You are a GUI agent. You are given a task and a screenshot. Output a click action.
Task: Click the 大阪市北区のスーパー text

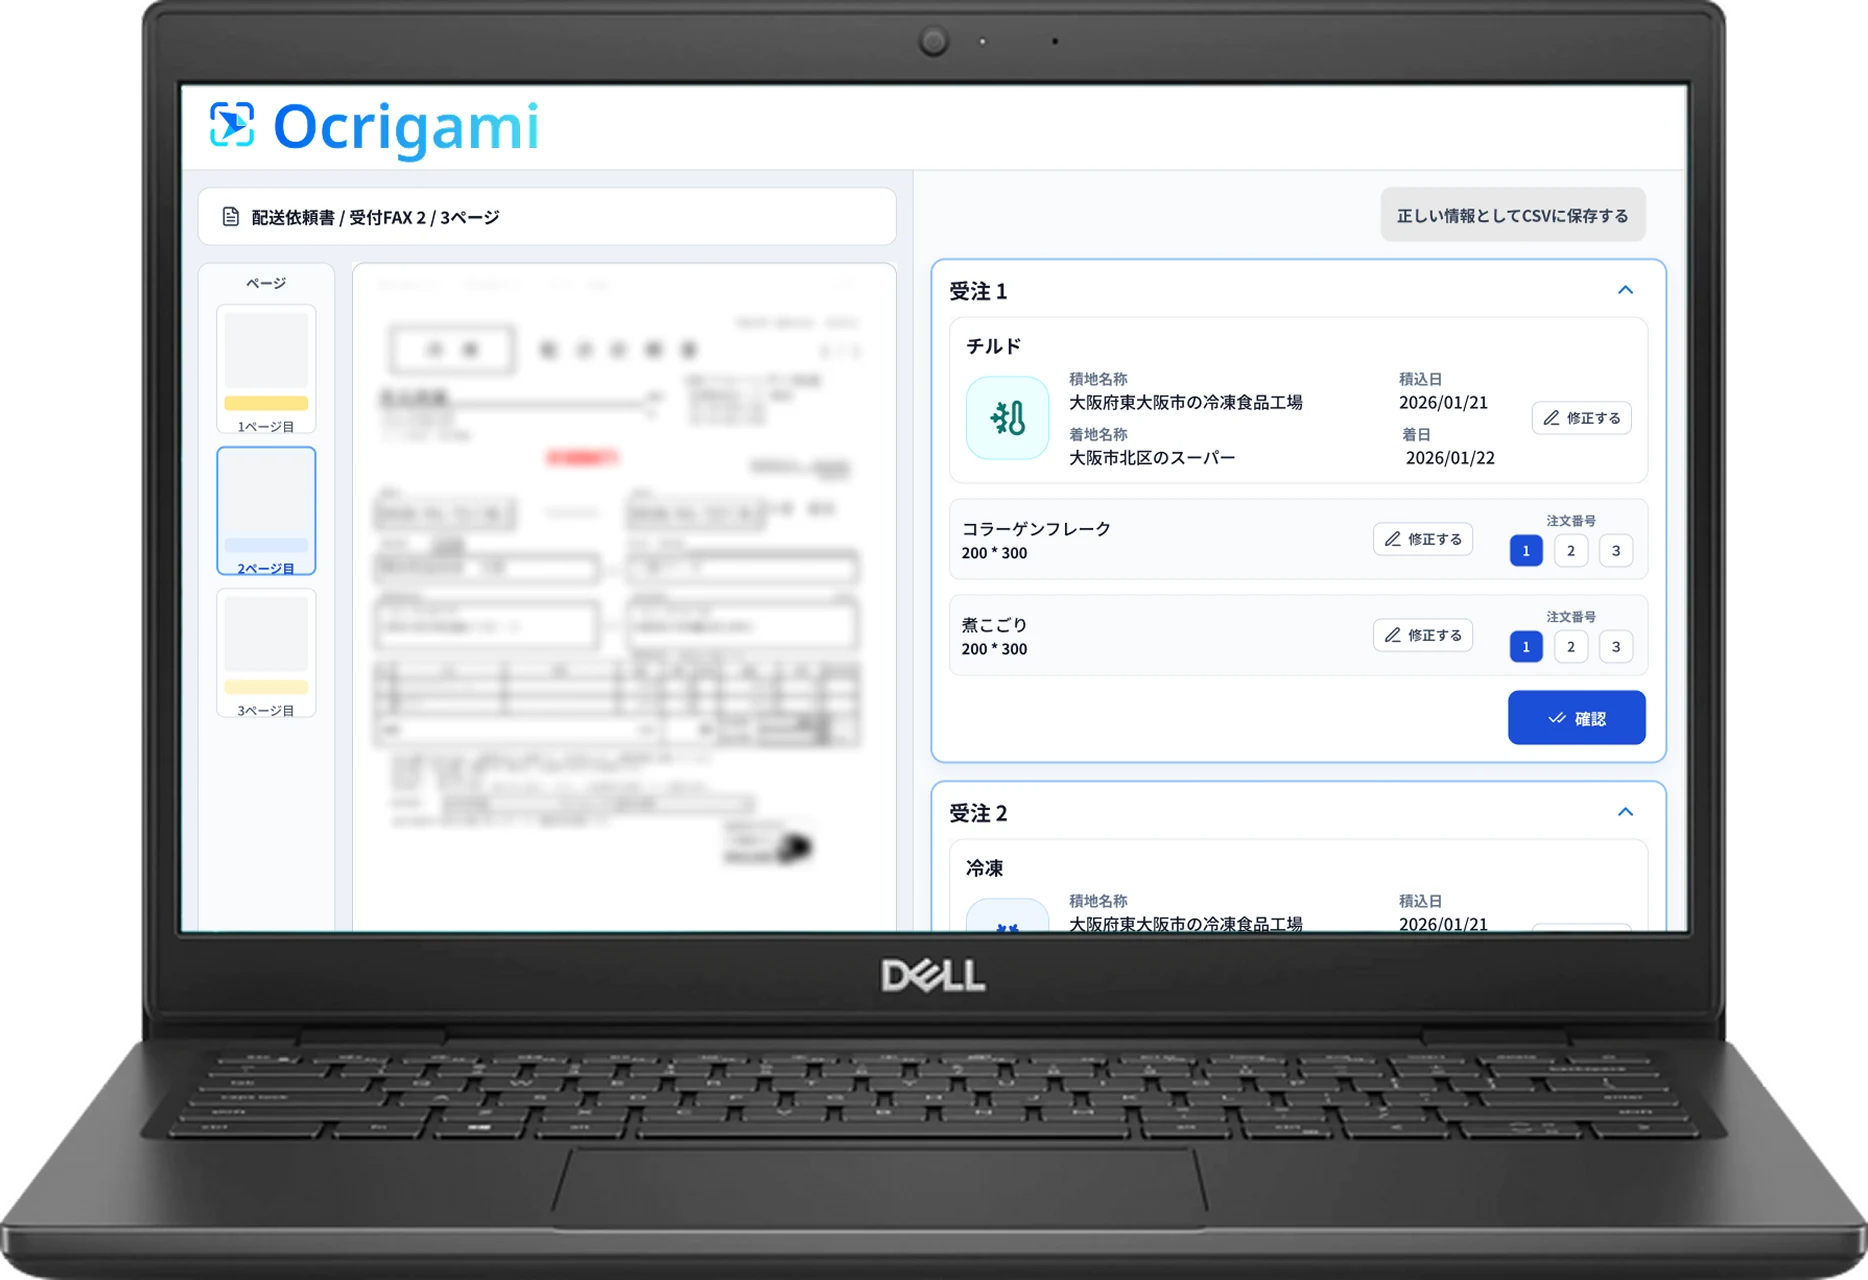click(1151, 457)
